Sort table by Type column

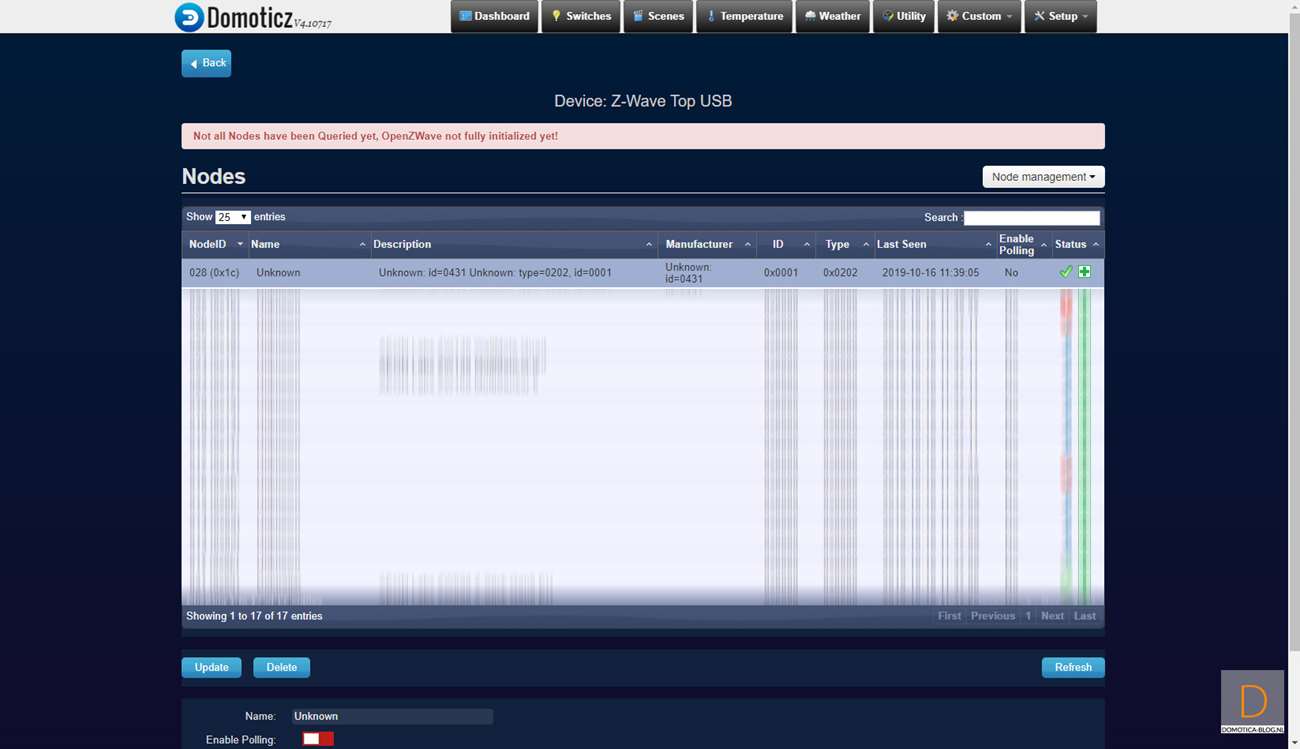pyautogui.click(x=845, y=244)
